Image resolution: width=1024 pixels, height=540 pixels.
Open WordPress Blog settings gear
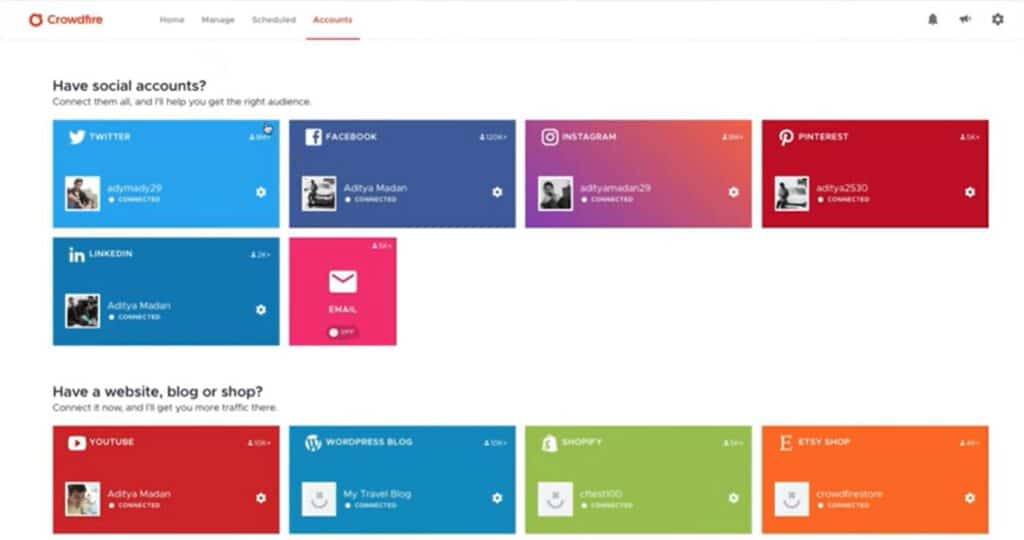tap(497, 498)
